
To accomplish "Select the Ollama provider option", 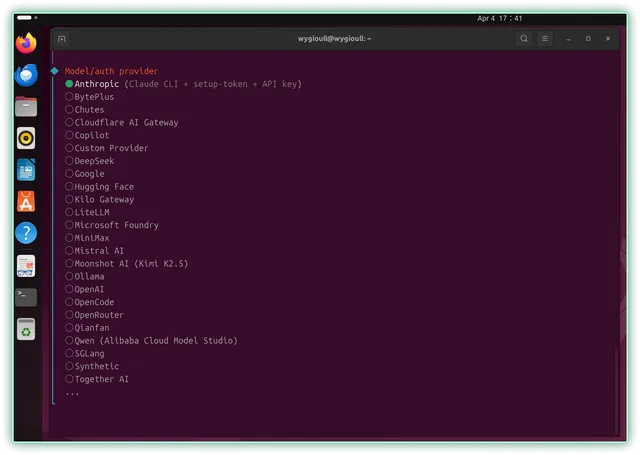I will [x=85, y=276].
